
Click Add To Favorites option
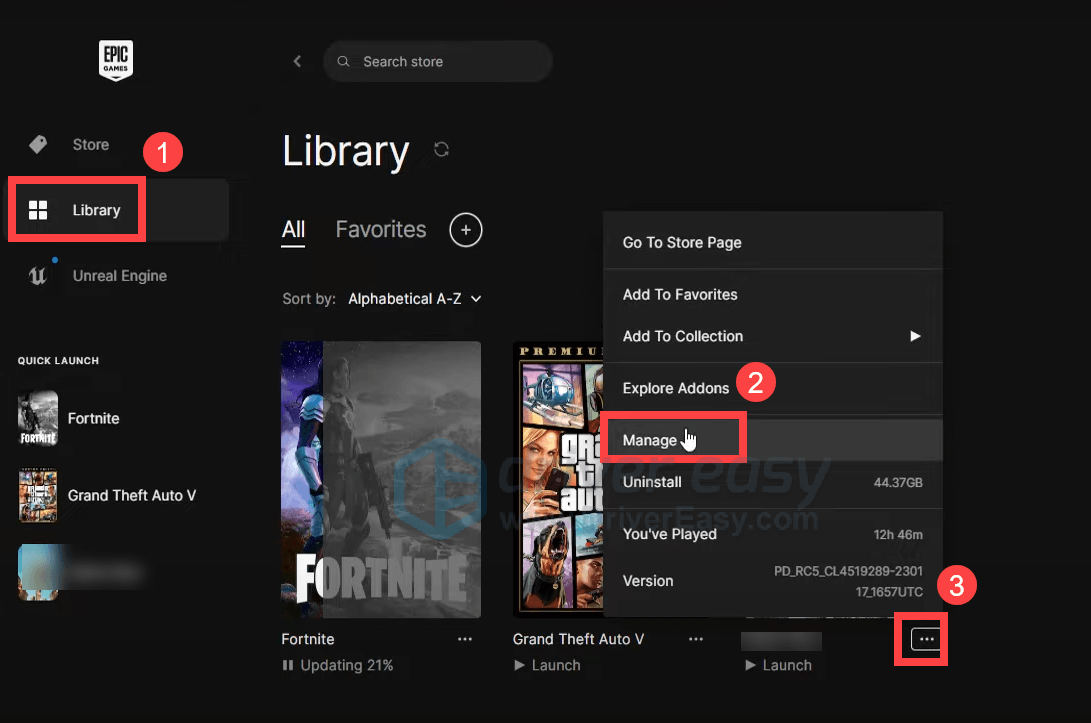(680, 295)
